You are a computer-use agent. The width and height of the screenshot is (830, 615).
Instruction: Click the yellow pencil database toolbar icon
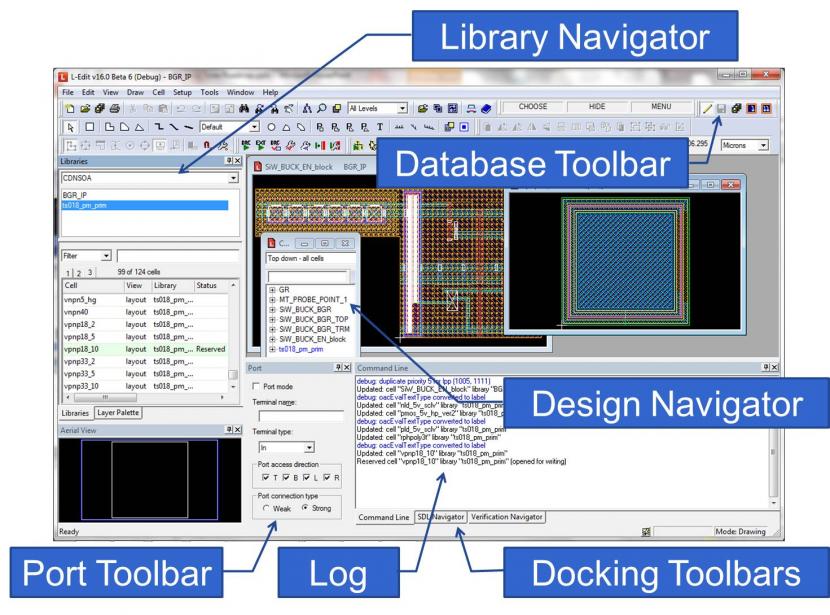(x=707, y=108)
